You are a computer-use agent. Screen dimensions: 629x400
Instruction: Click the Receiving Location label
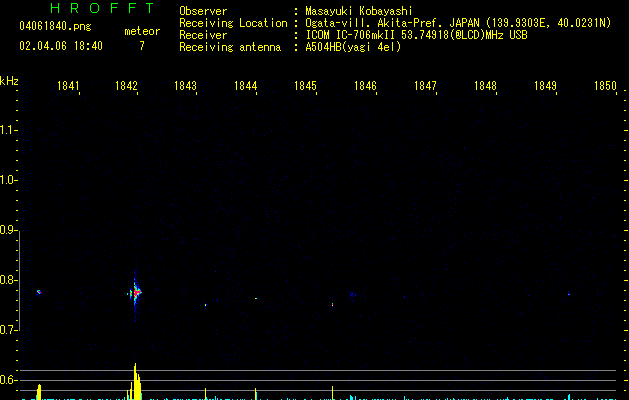pos(233,23)
